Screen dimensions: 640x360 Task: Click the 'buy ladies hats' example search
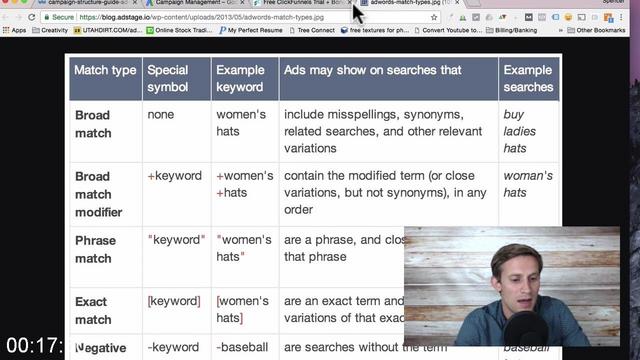[519, 131]
